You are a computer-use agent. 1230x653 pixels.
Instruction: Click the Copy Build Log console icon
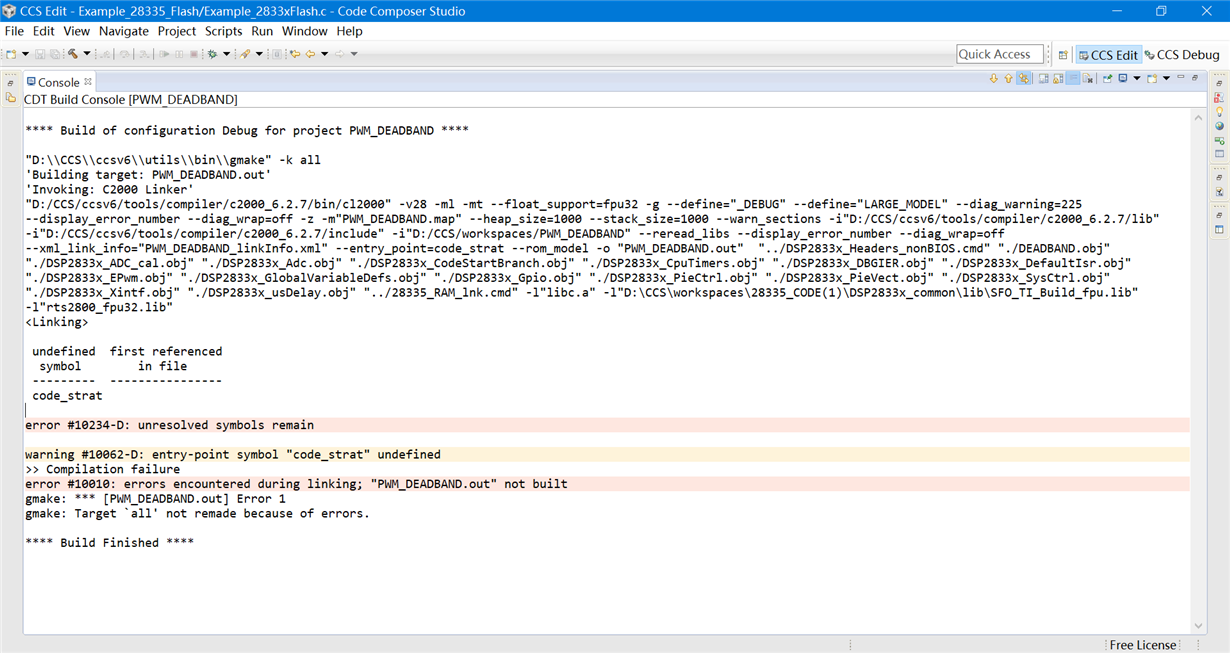click(1043, 79)
